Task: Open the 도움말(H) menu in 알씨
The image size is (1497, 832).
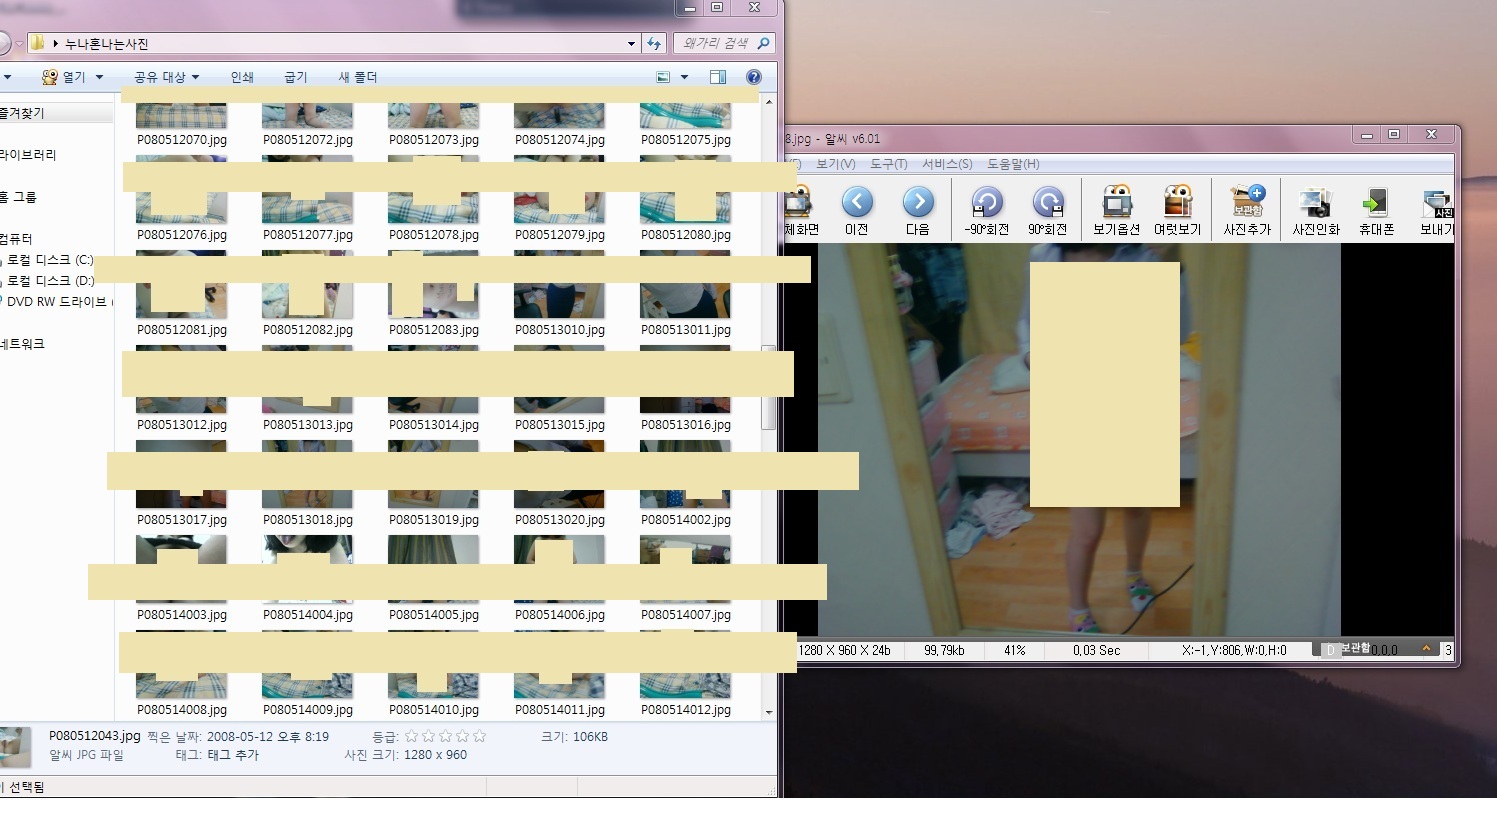Action: (x=1013, y=164)
